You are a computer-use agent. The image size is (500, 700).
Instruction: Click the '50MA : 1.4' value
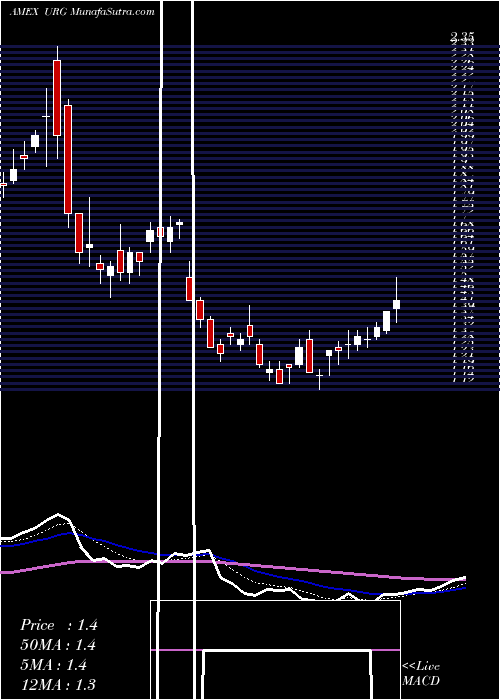pyautogui.click(x=59, y=645)
